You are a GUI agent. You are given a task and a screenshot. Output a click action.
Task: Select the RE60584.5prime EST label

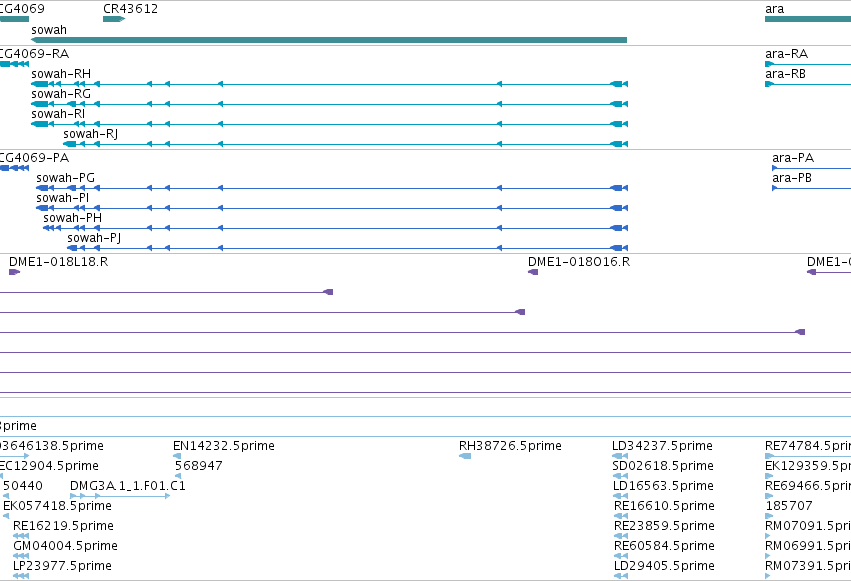click(664, 546)
